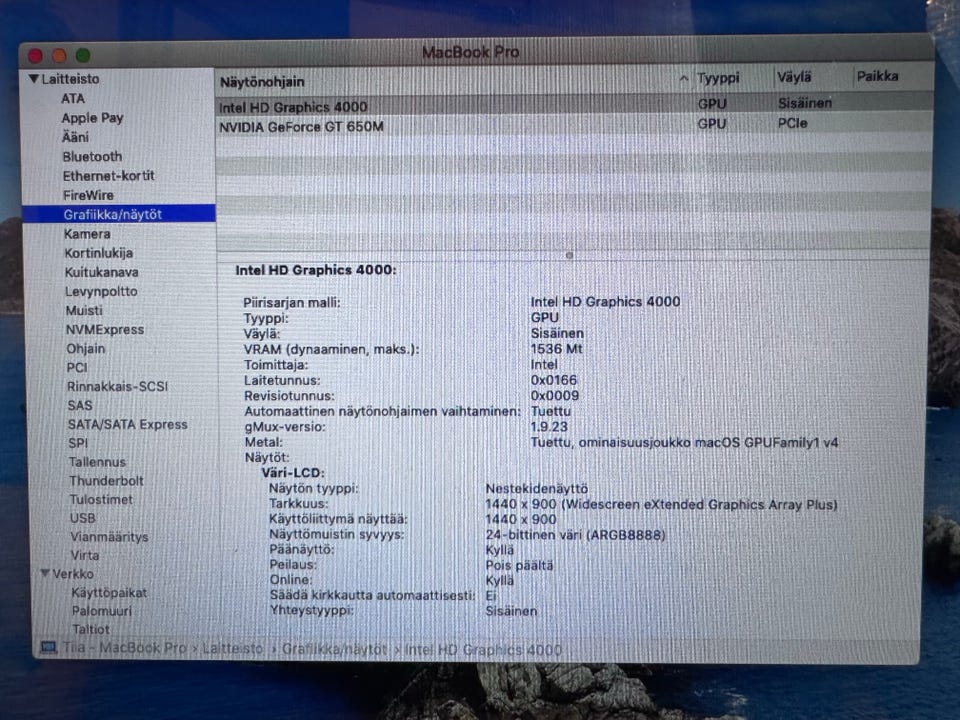The width and height of the screenshot is (960, 720).
Task: Select Virta in the sidebar
Action: coord(84,555)
